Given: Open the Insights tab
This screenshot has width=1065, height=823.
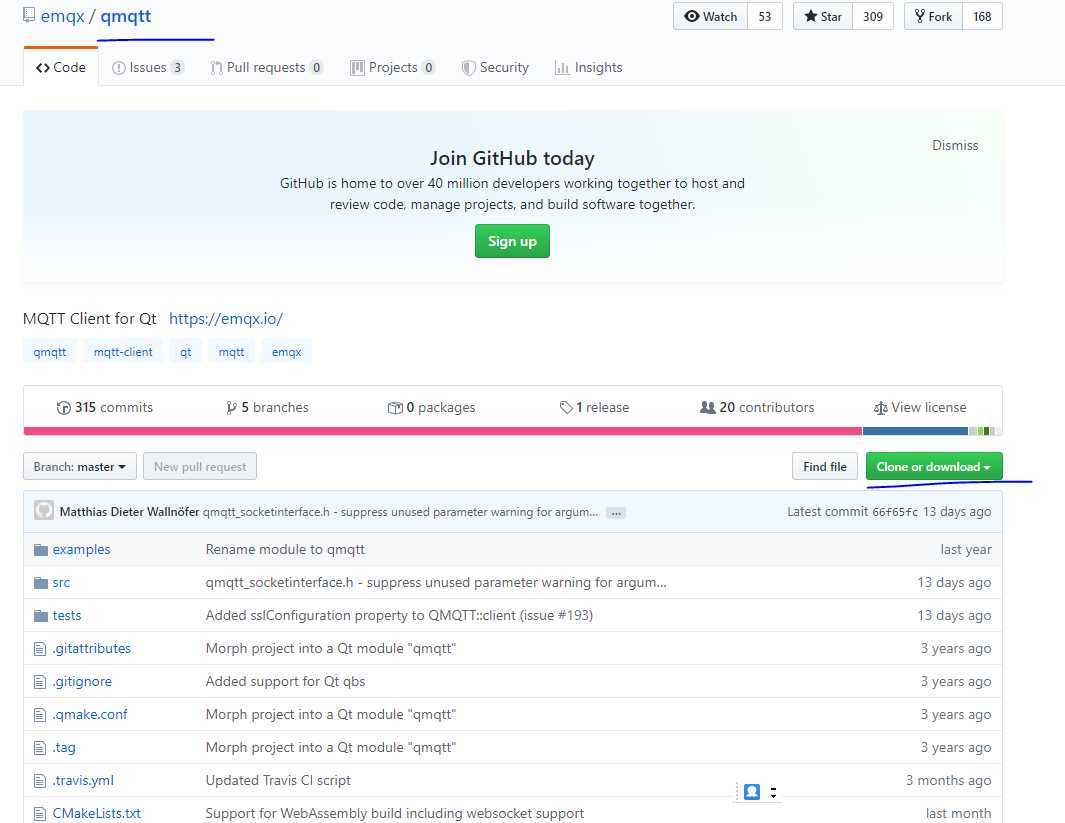Looking at the screenshot, I should tap(589, 67).
